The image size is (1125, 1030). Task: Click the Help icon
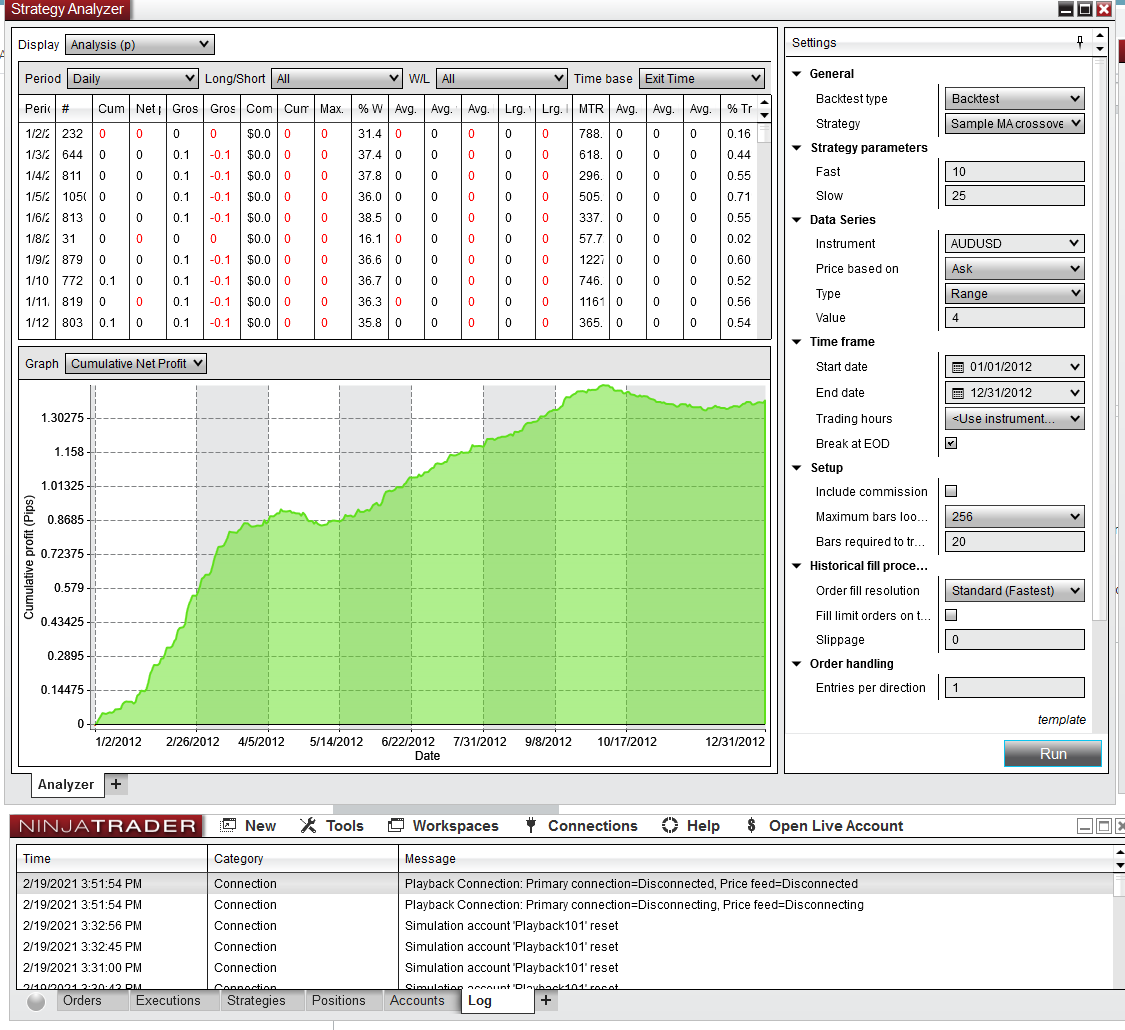coord(669,826)
